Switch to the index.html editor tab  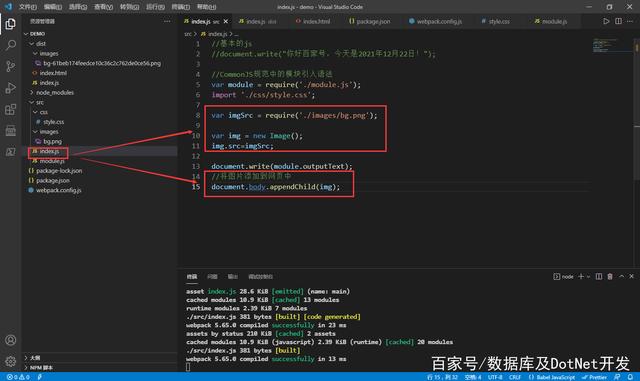(x=314, y=21)
